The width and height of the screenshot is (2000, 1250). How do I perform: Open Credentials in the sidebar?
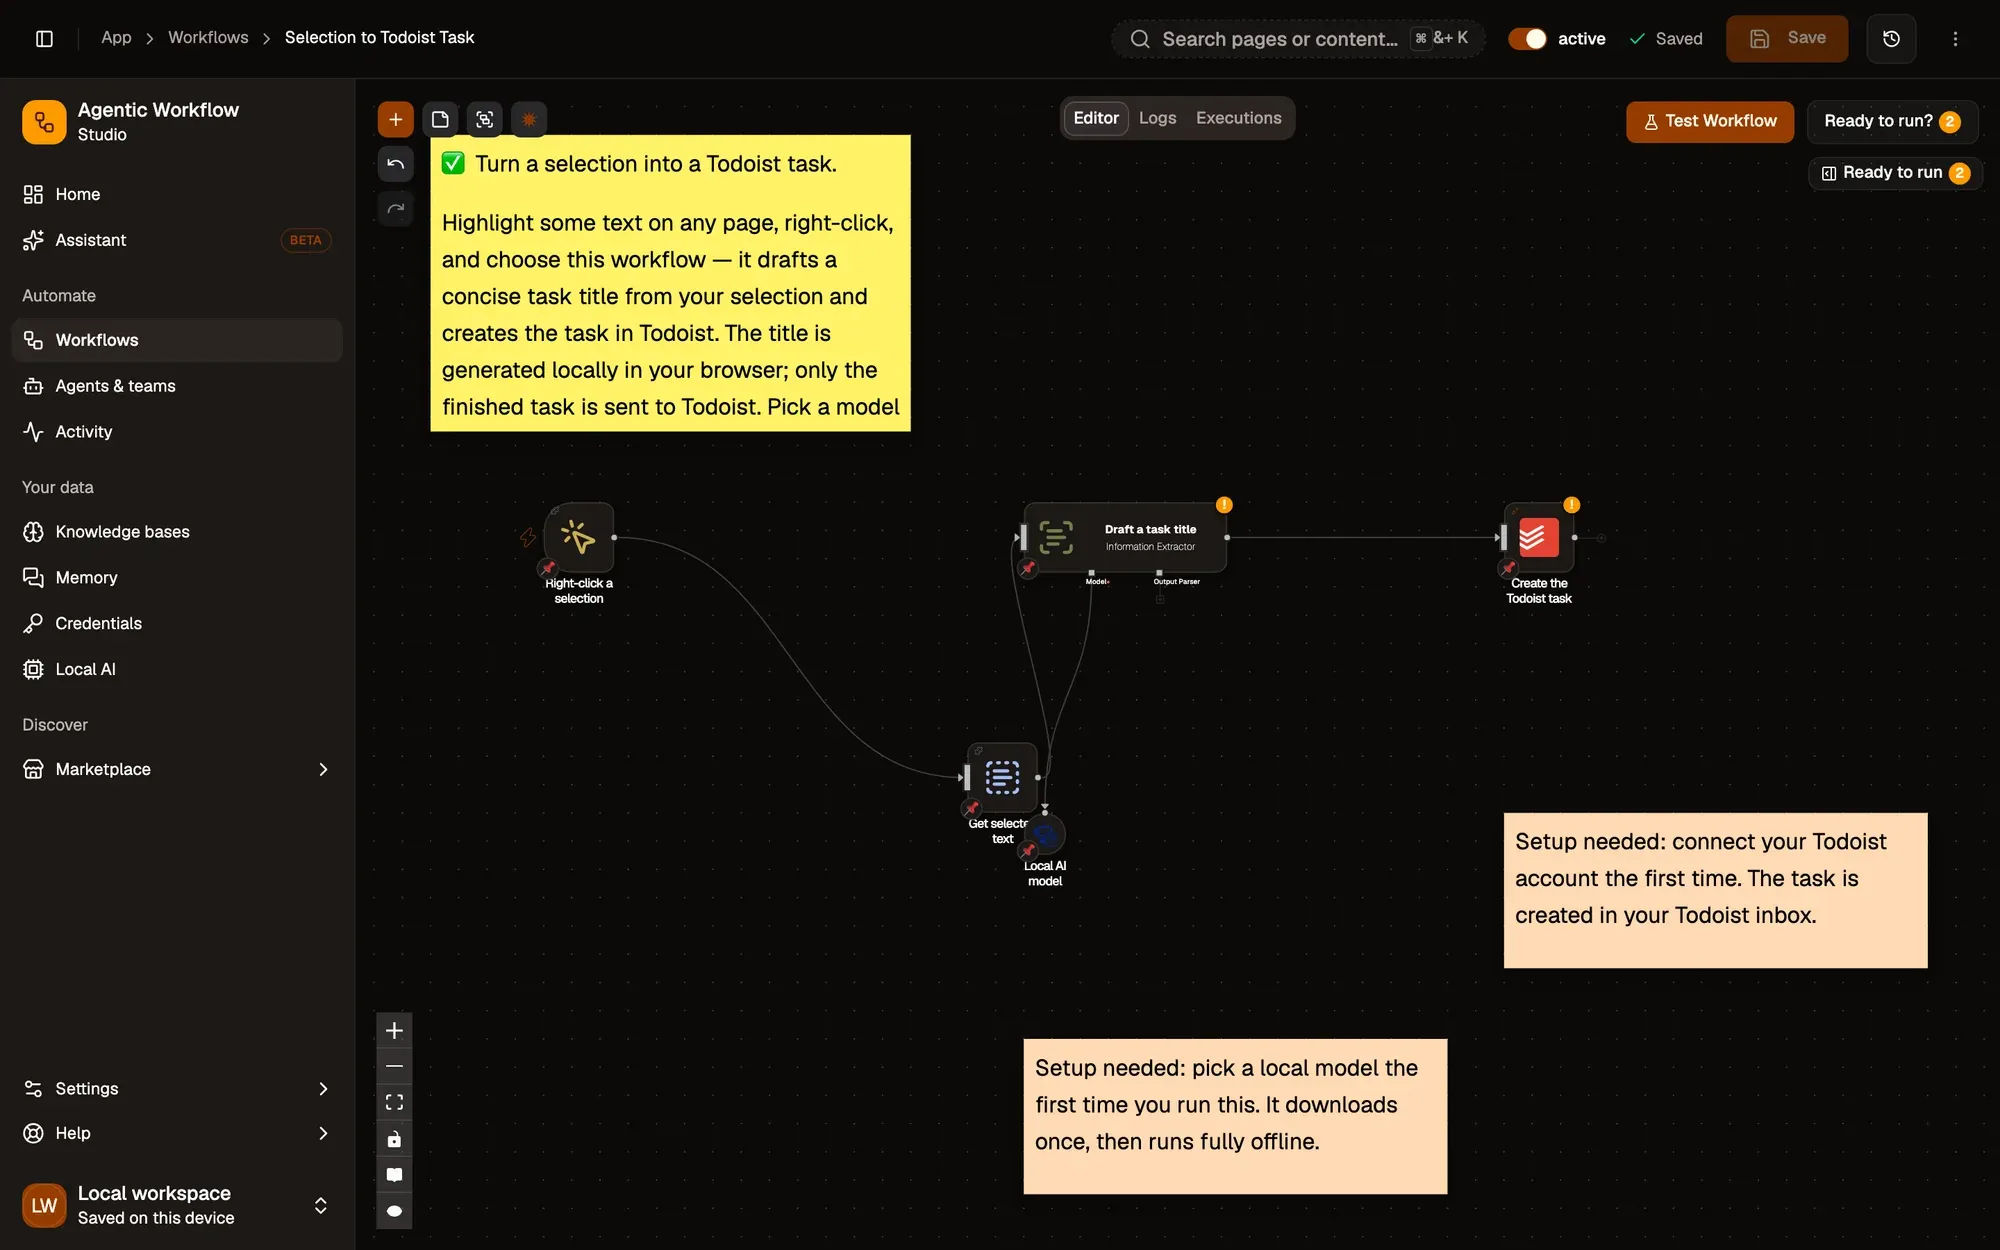pyautogui.click(x=177, y=623)
